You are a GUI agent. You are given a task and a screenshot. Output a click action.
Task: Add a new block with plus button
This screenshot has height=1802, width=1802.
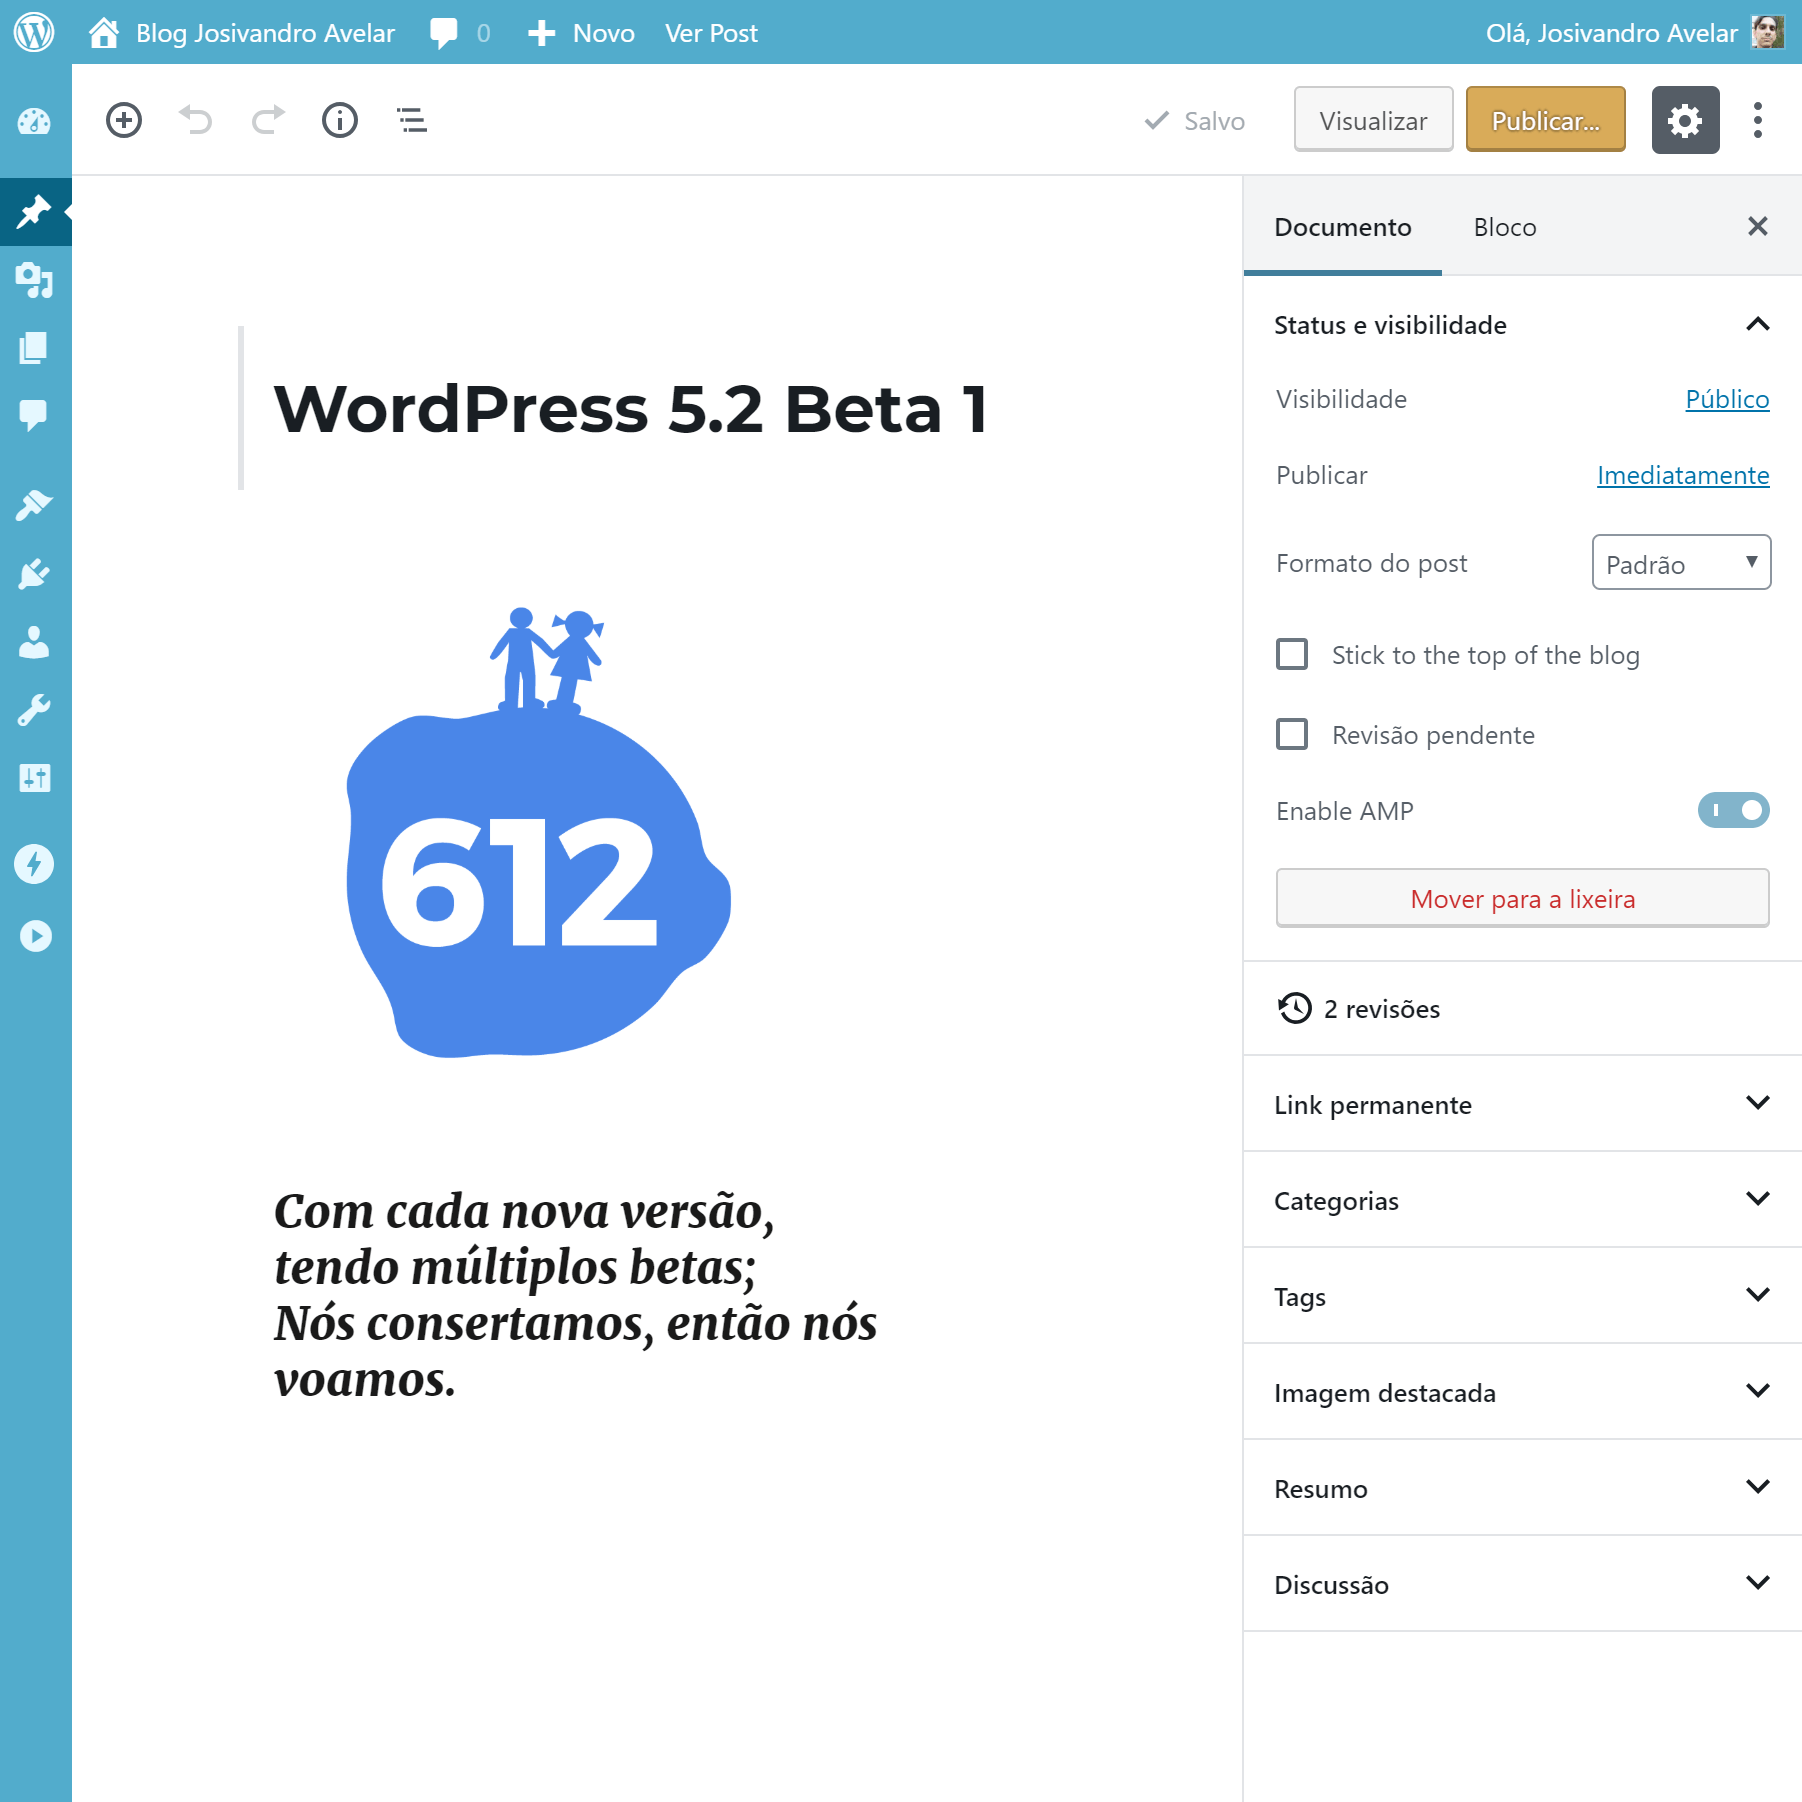124,121
